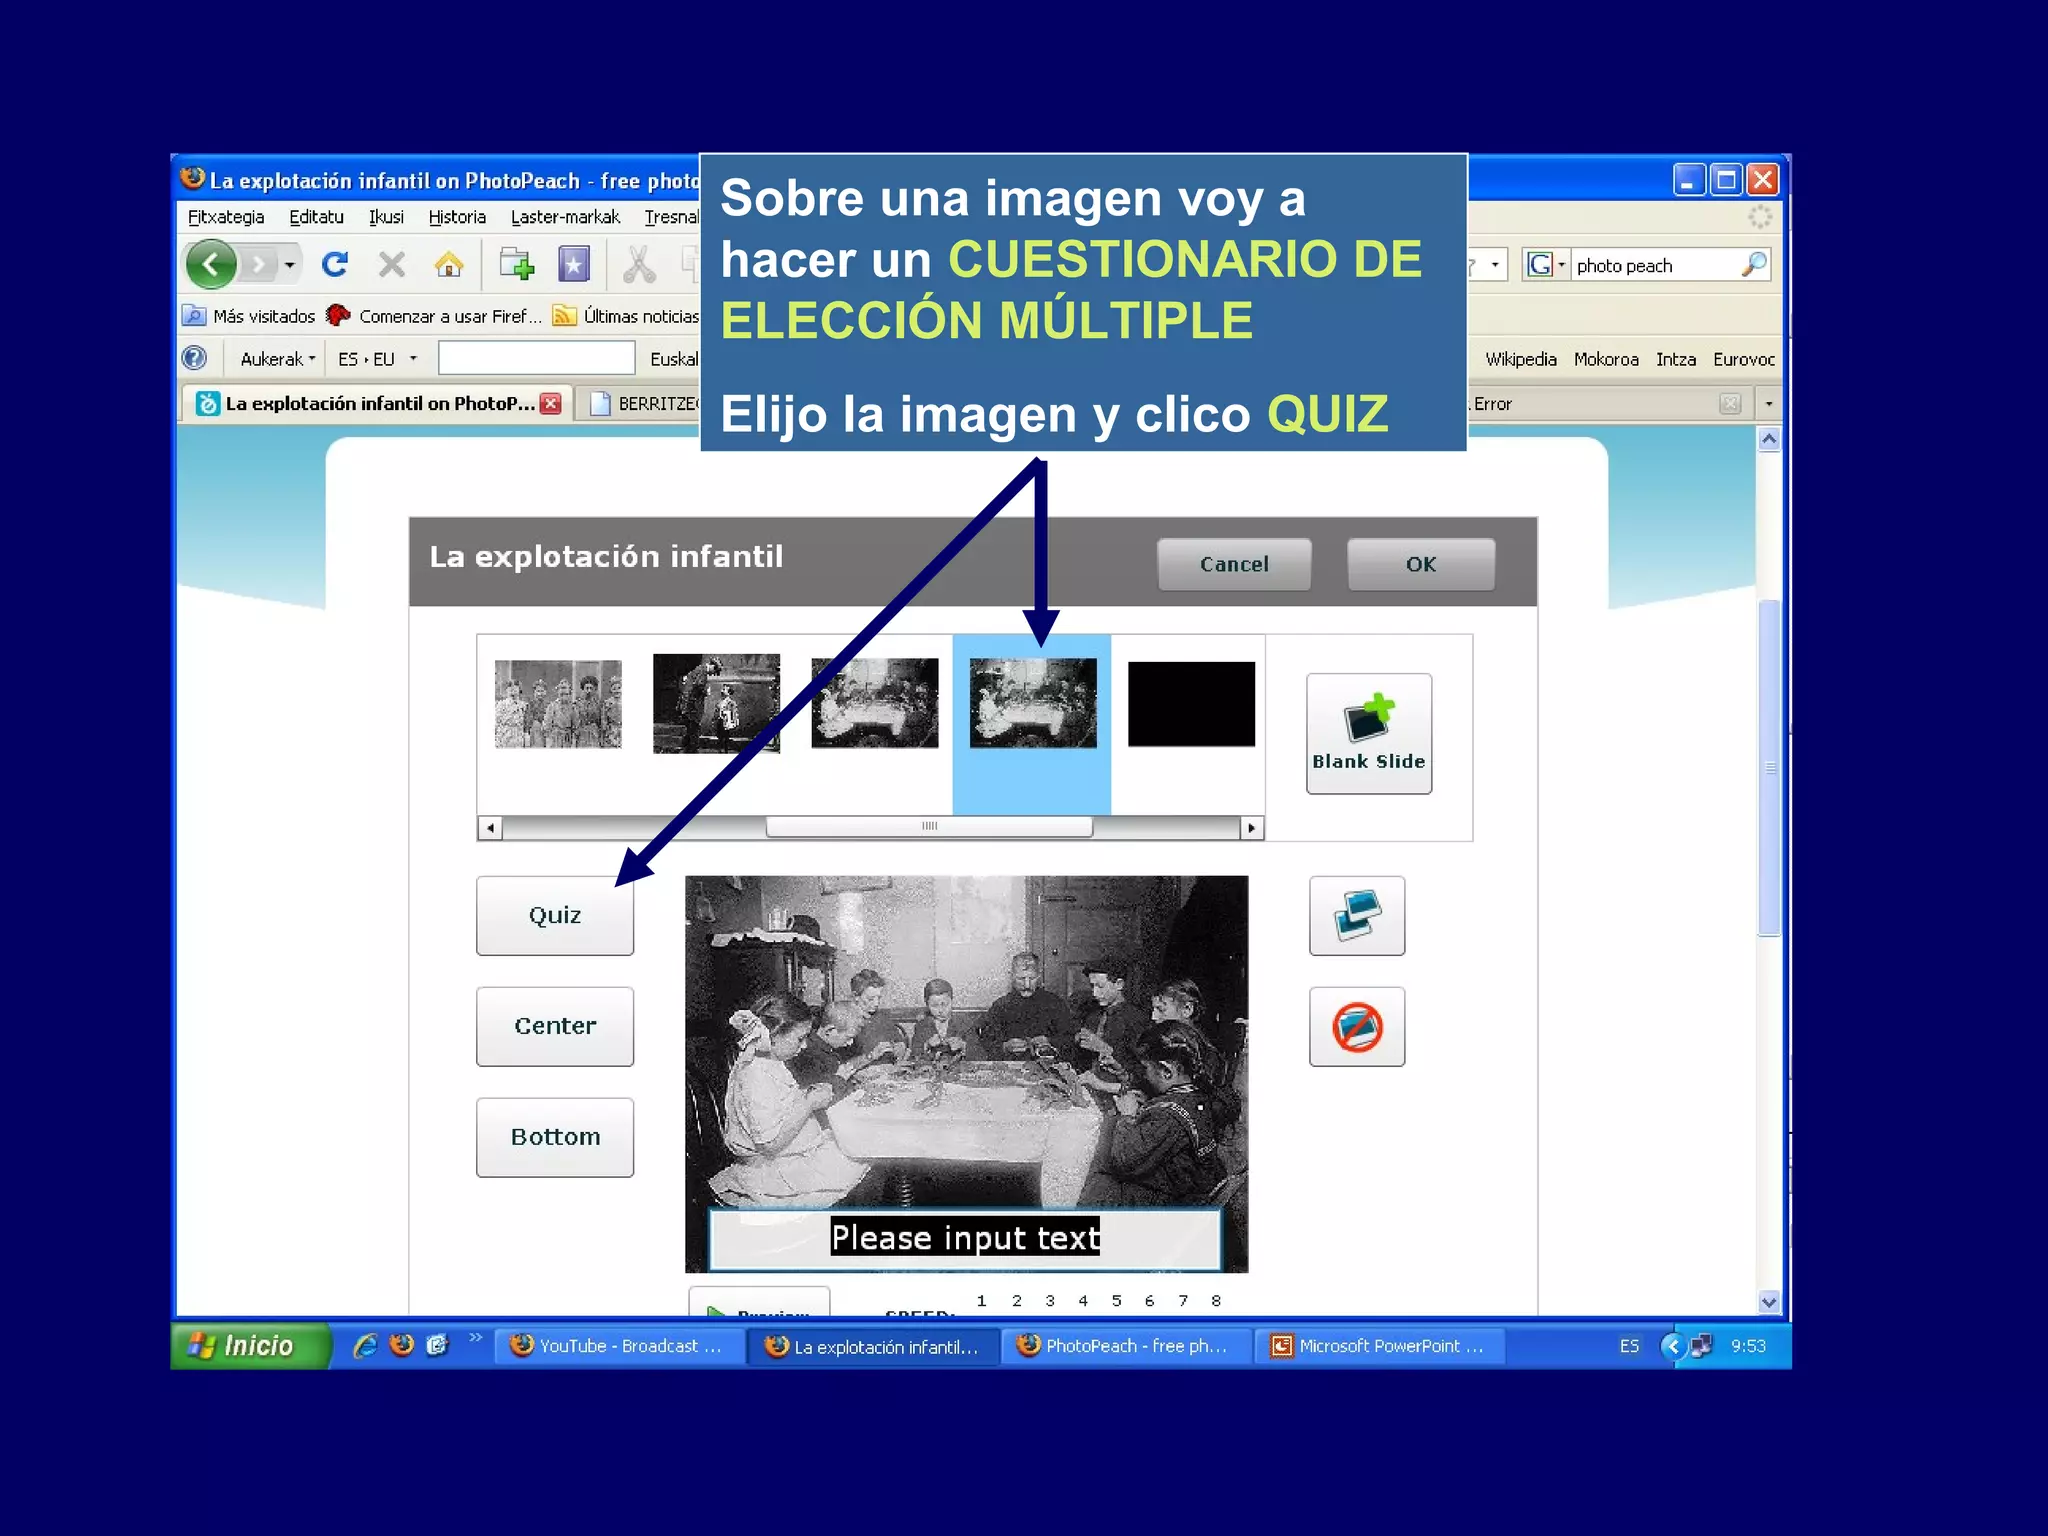This screenshot has height=1536, width=2048.
Task: Click the thumbnail strip horizontal scrollbar handle
Action: [929, 827]
